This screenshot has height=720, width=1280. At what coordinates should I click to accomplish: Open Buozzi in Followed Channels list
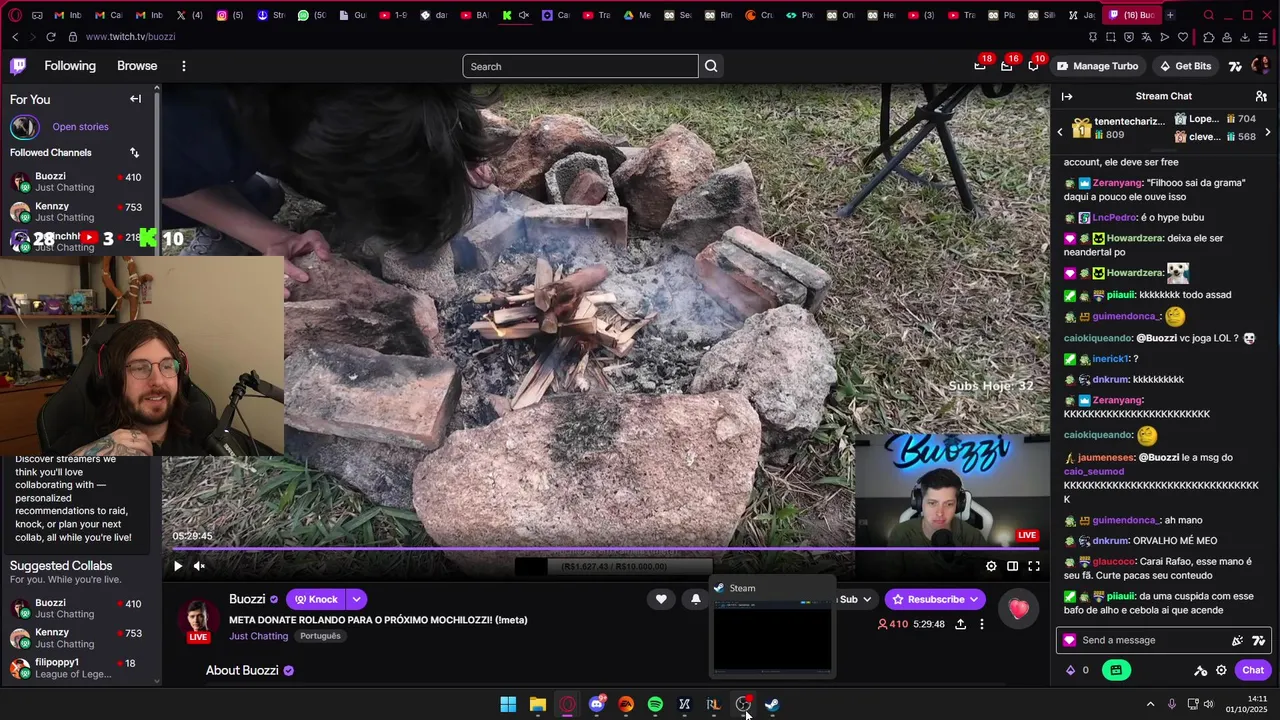pyautogui.click(x=78, y=181)
